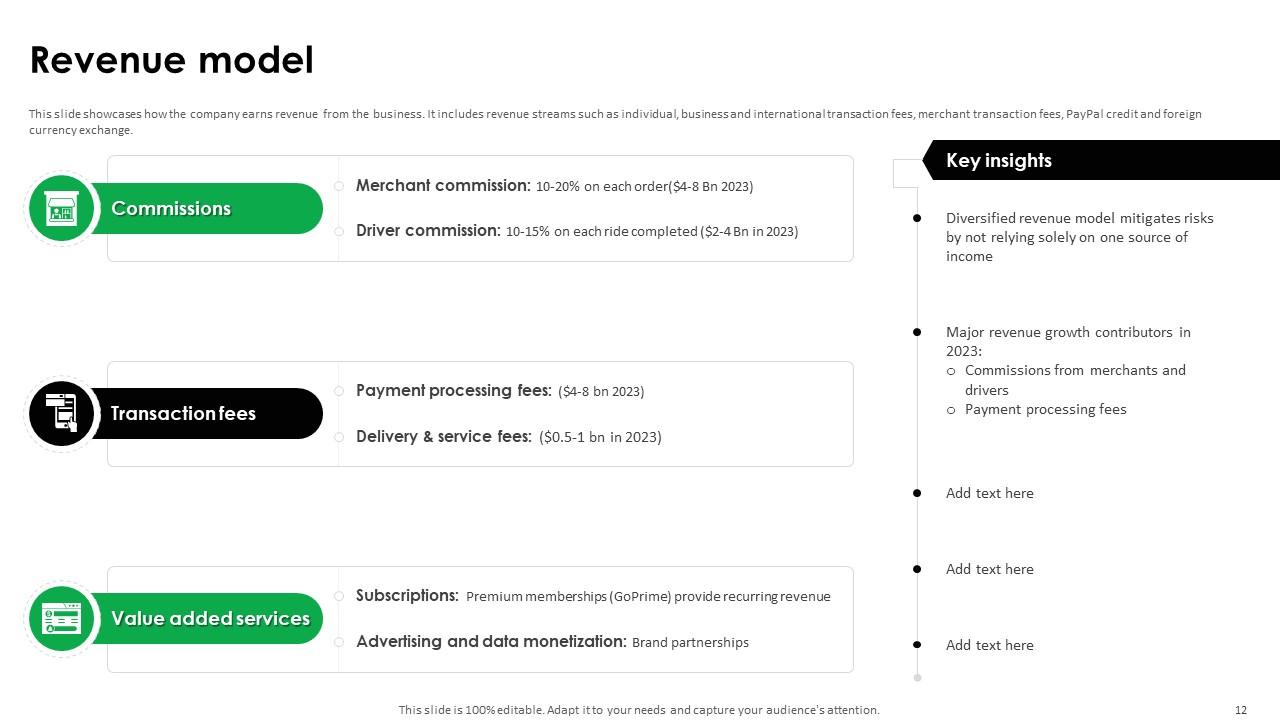Click the Revenue model slide title

(x=172, y=60)
